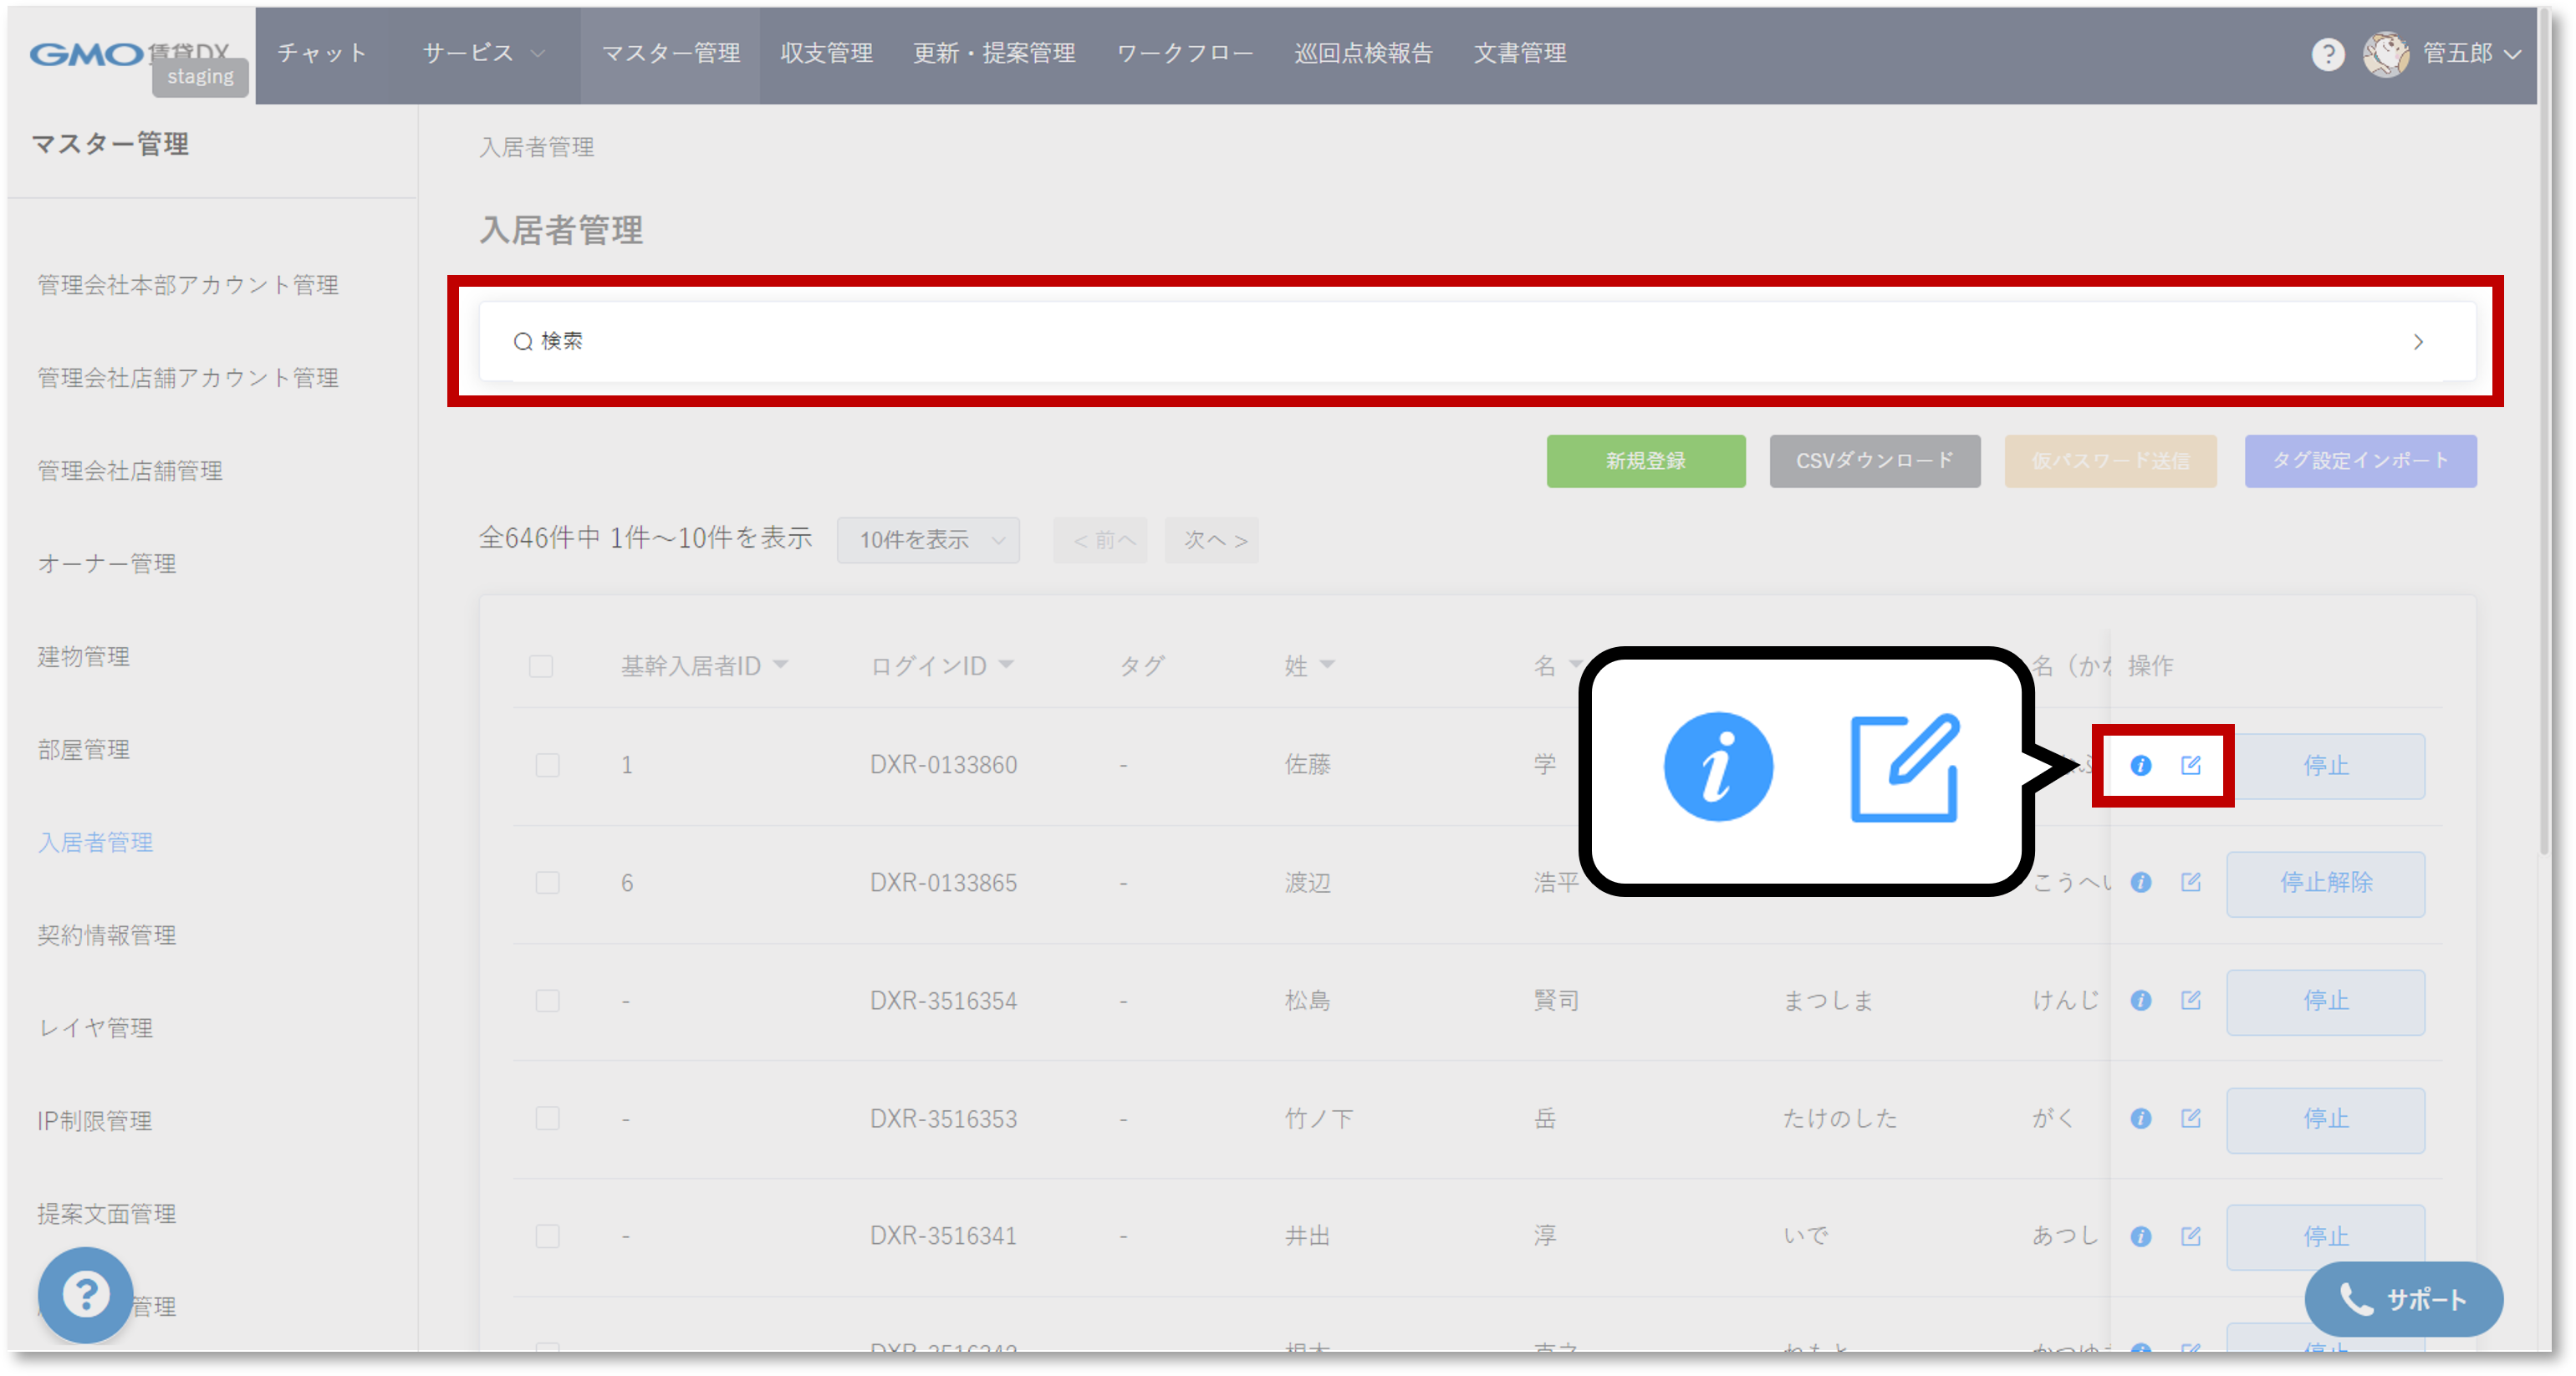Open 更新・提案管理 in top navigation
This screenshot has width=2576, height=1376.
[x=994, y=54]
